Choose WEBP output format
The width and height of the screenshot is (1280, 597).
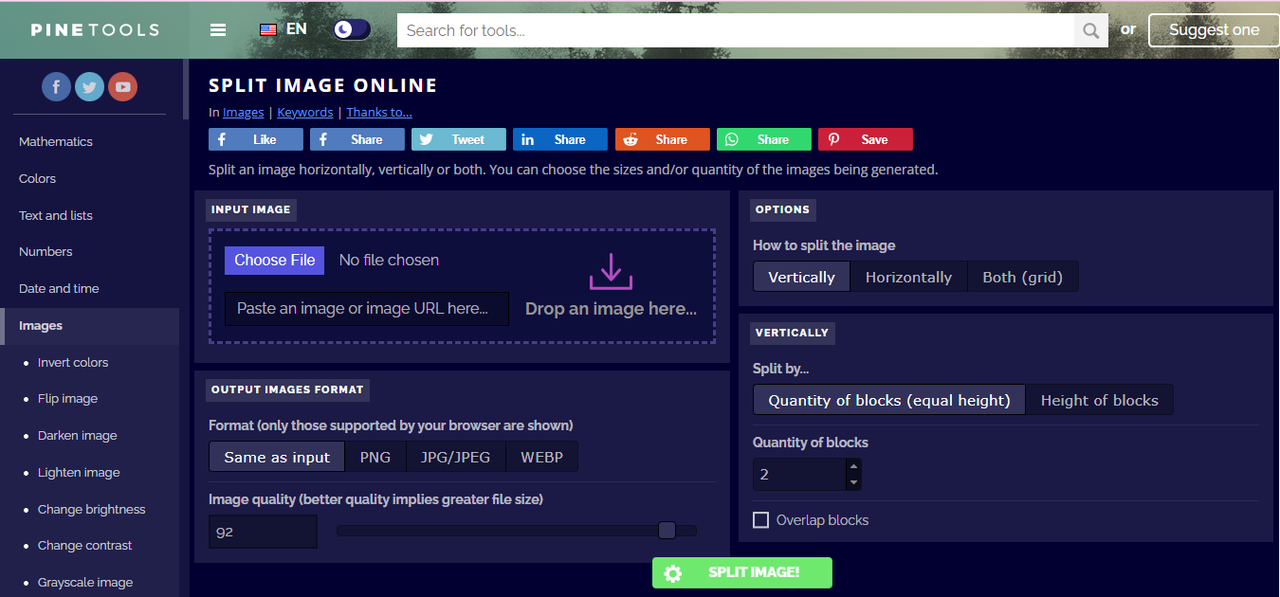(x=542, y=457)
